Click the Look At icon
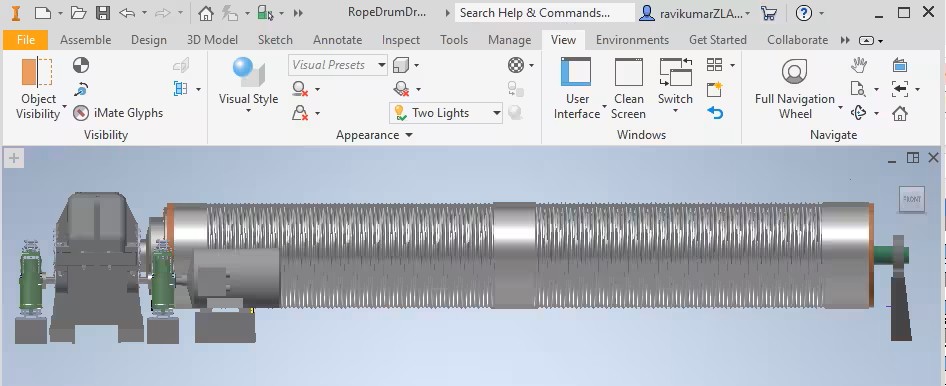Viewport: 946px width, 386px height. pyautogui.click(x=900, y=65)
